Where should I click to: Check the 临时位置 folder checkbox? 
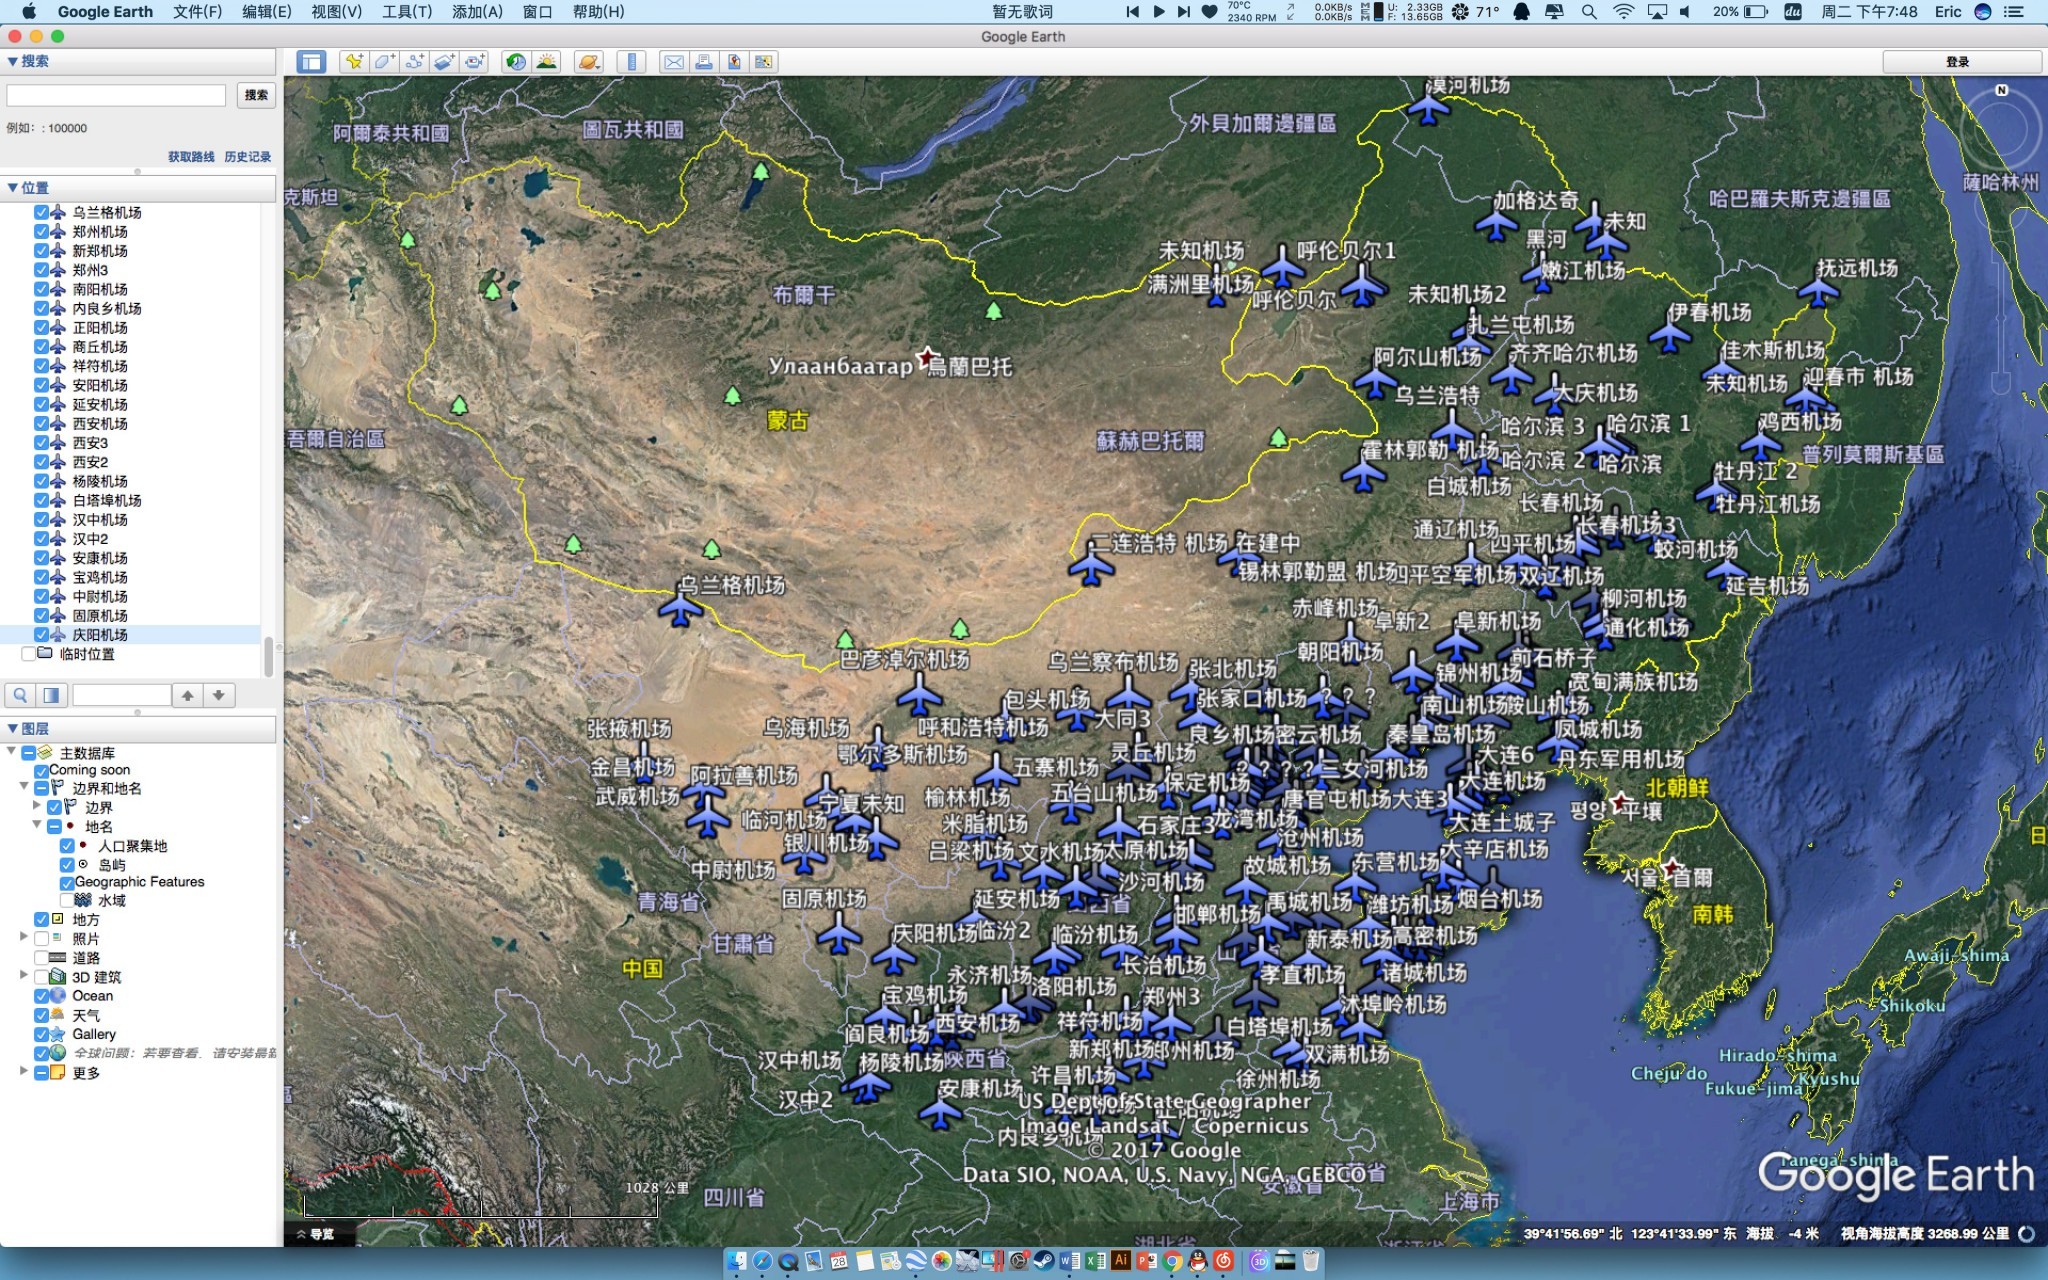point(28,654)
